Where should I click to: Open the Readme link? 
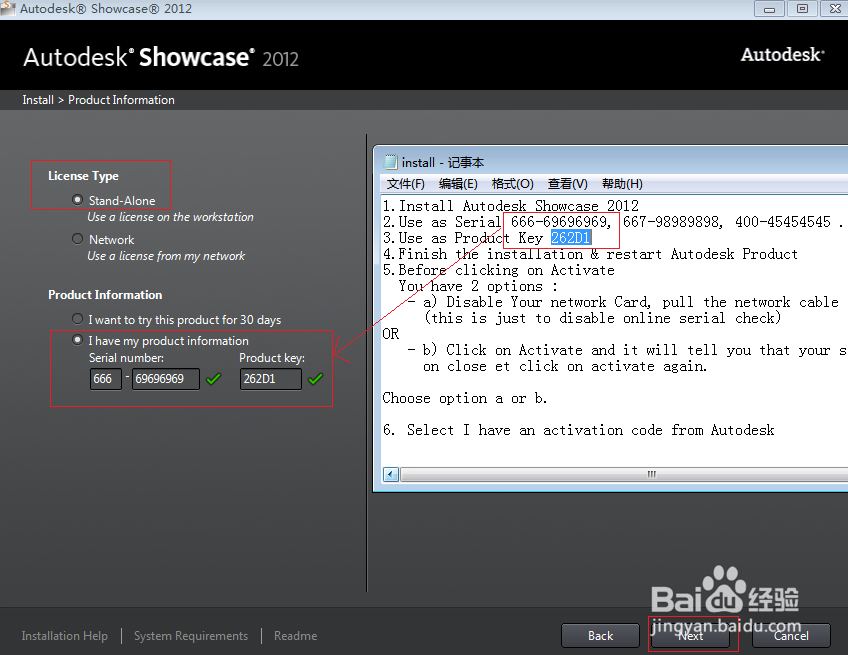click(295, 636)
